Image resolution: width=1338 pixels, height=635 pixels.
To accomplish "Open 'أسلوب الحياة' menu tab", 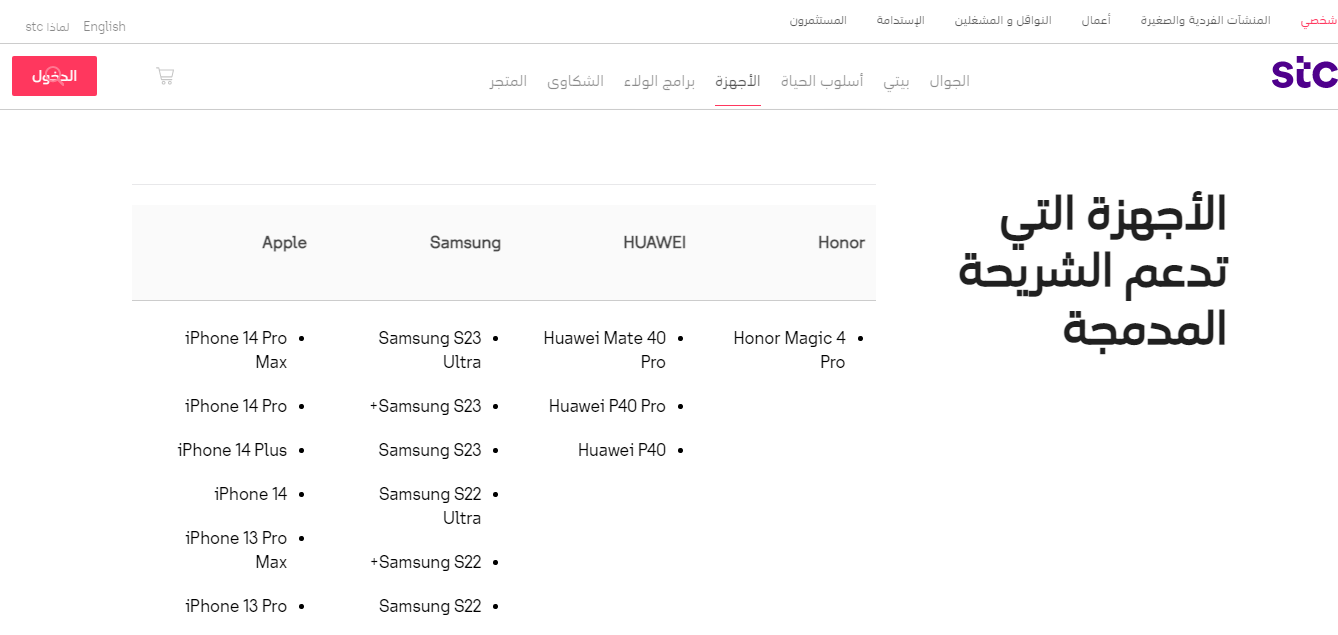I will tap(822, 81).
